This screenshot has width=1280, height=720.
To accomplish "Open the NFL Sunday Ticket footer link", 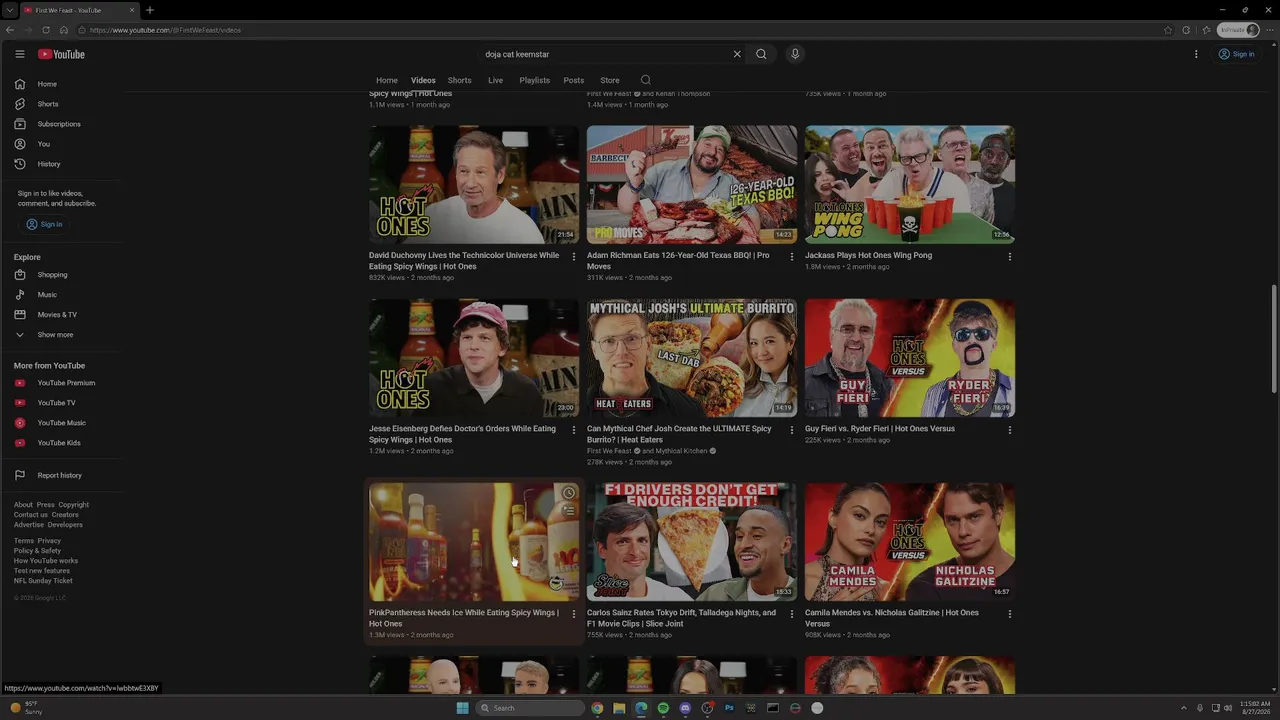I will pos(43,581).
